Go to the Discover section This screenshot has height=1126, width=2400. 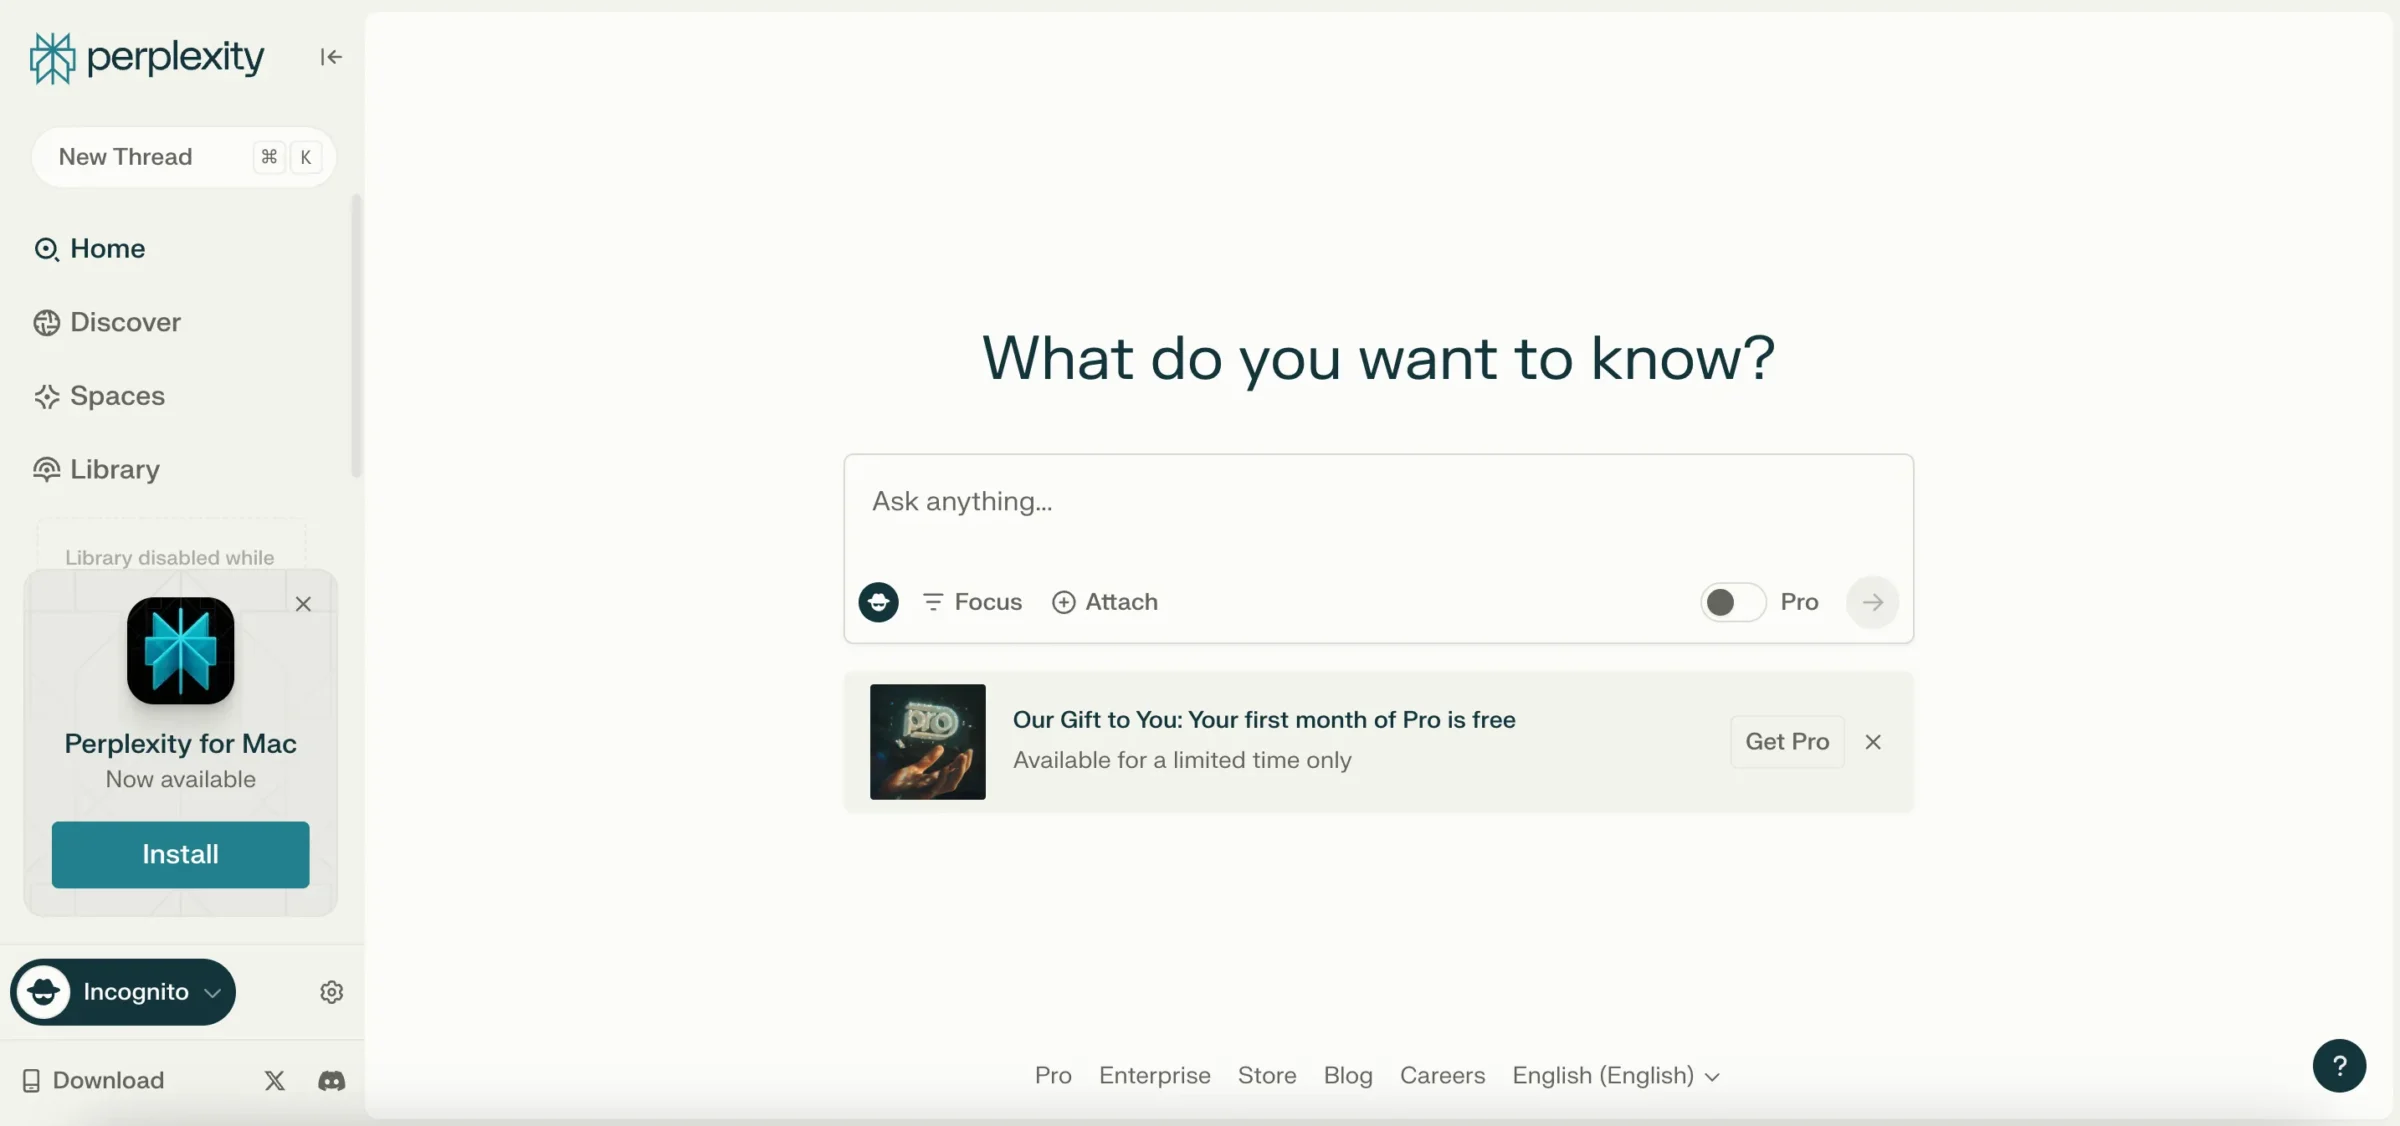(x=107, y=322)
